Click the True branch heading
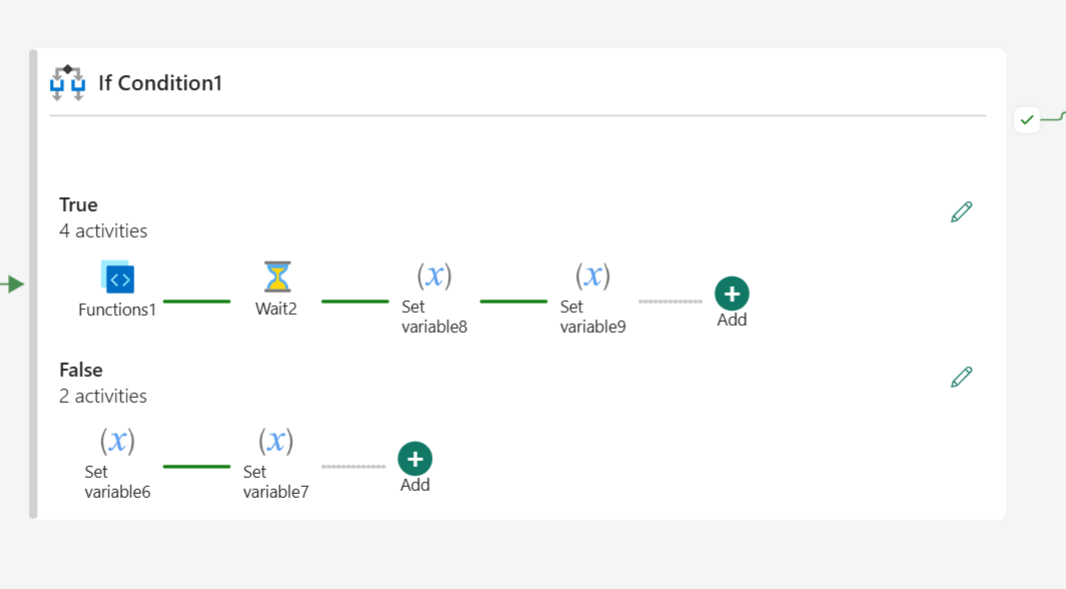Image resolution: width=1066 pixels, height=589 pixels. (x=78, y=205)
